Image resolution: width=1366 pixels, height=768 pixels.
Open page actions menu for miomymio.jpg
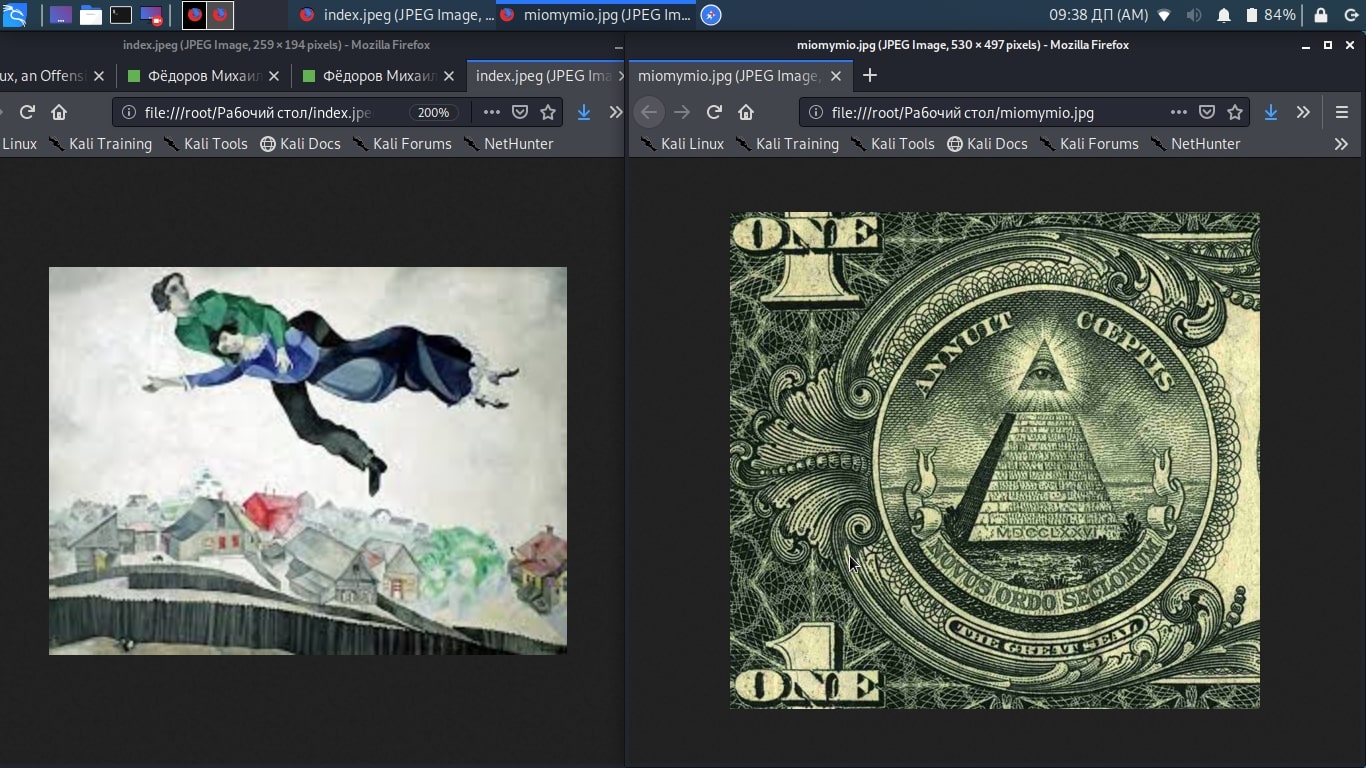1178,112
